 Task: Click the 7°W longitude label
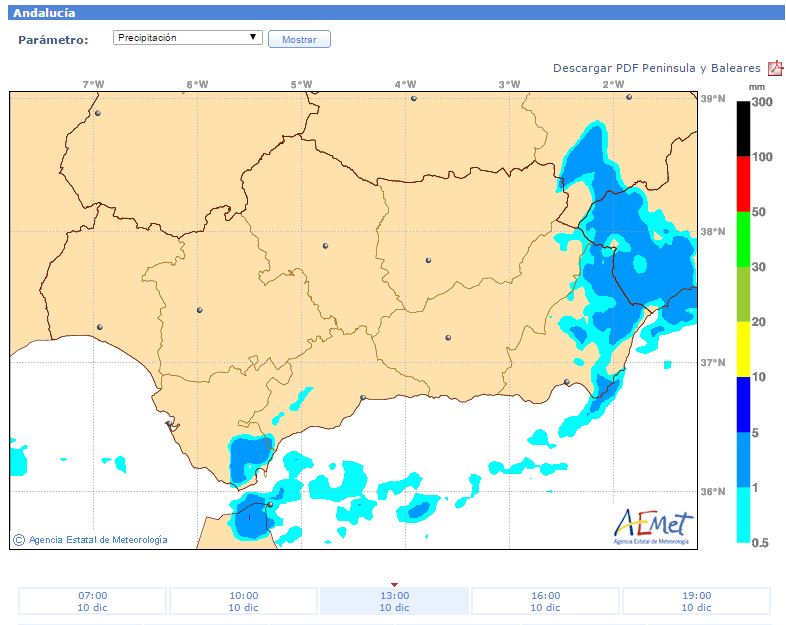(x=93, y=84)
